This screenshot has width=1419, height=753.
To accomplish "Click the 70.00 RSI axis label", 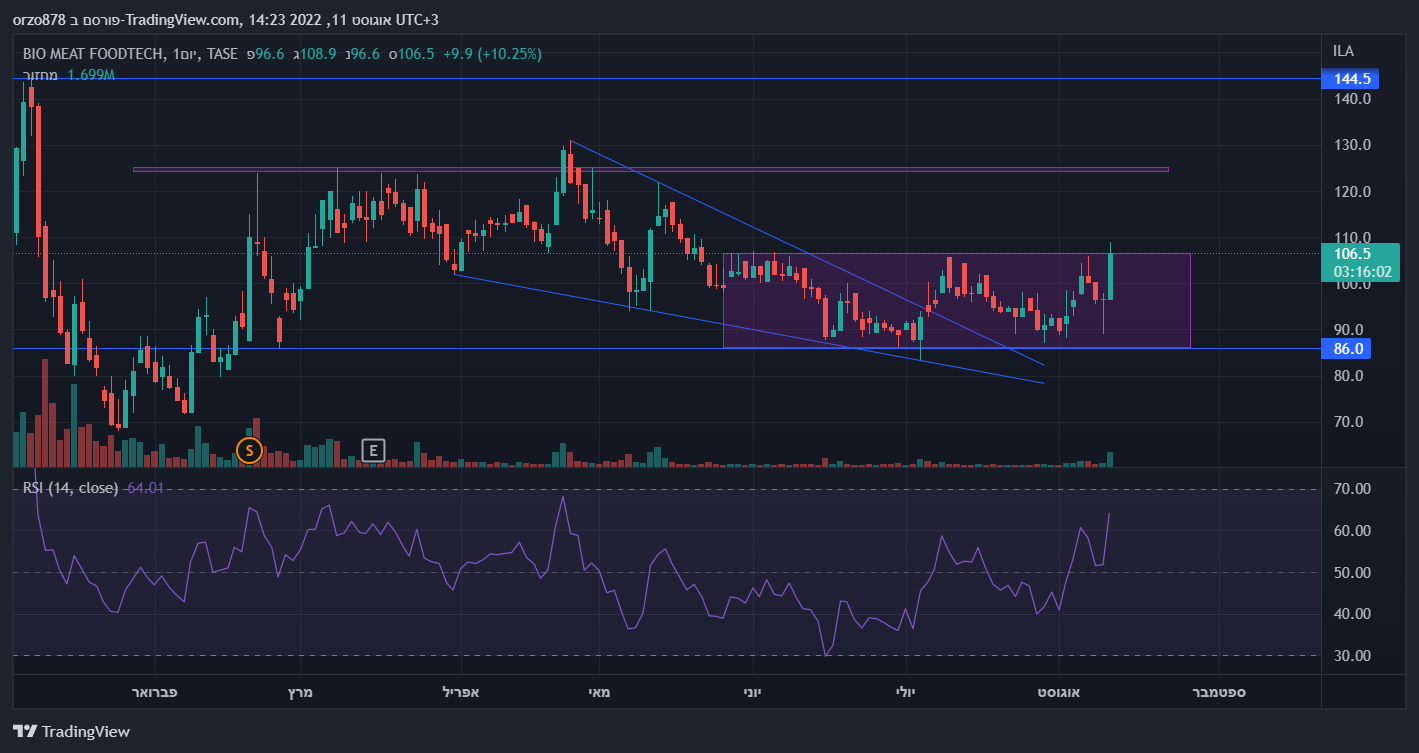I will (1353, 489).
